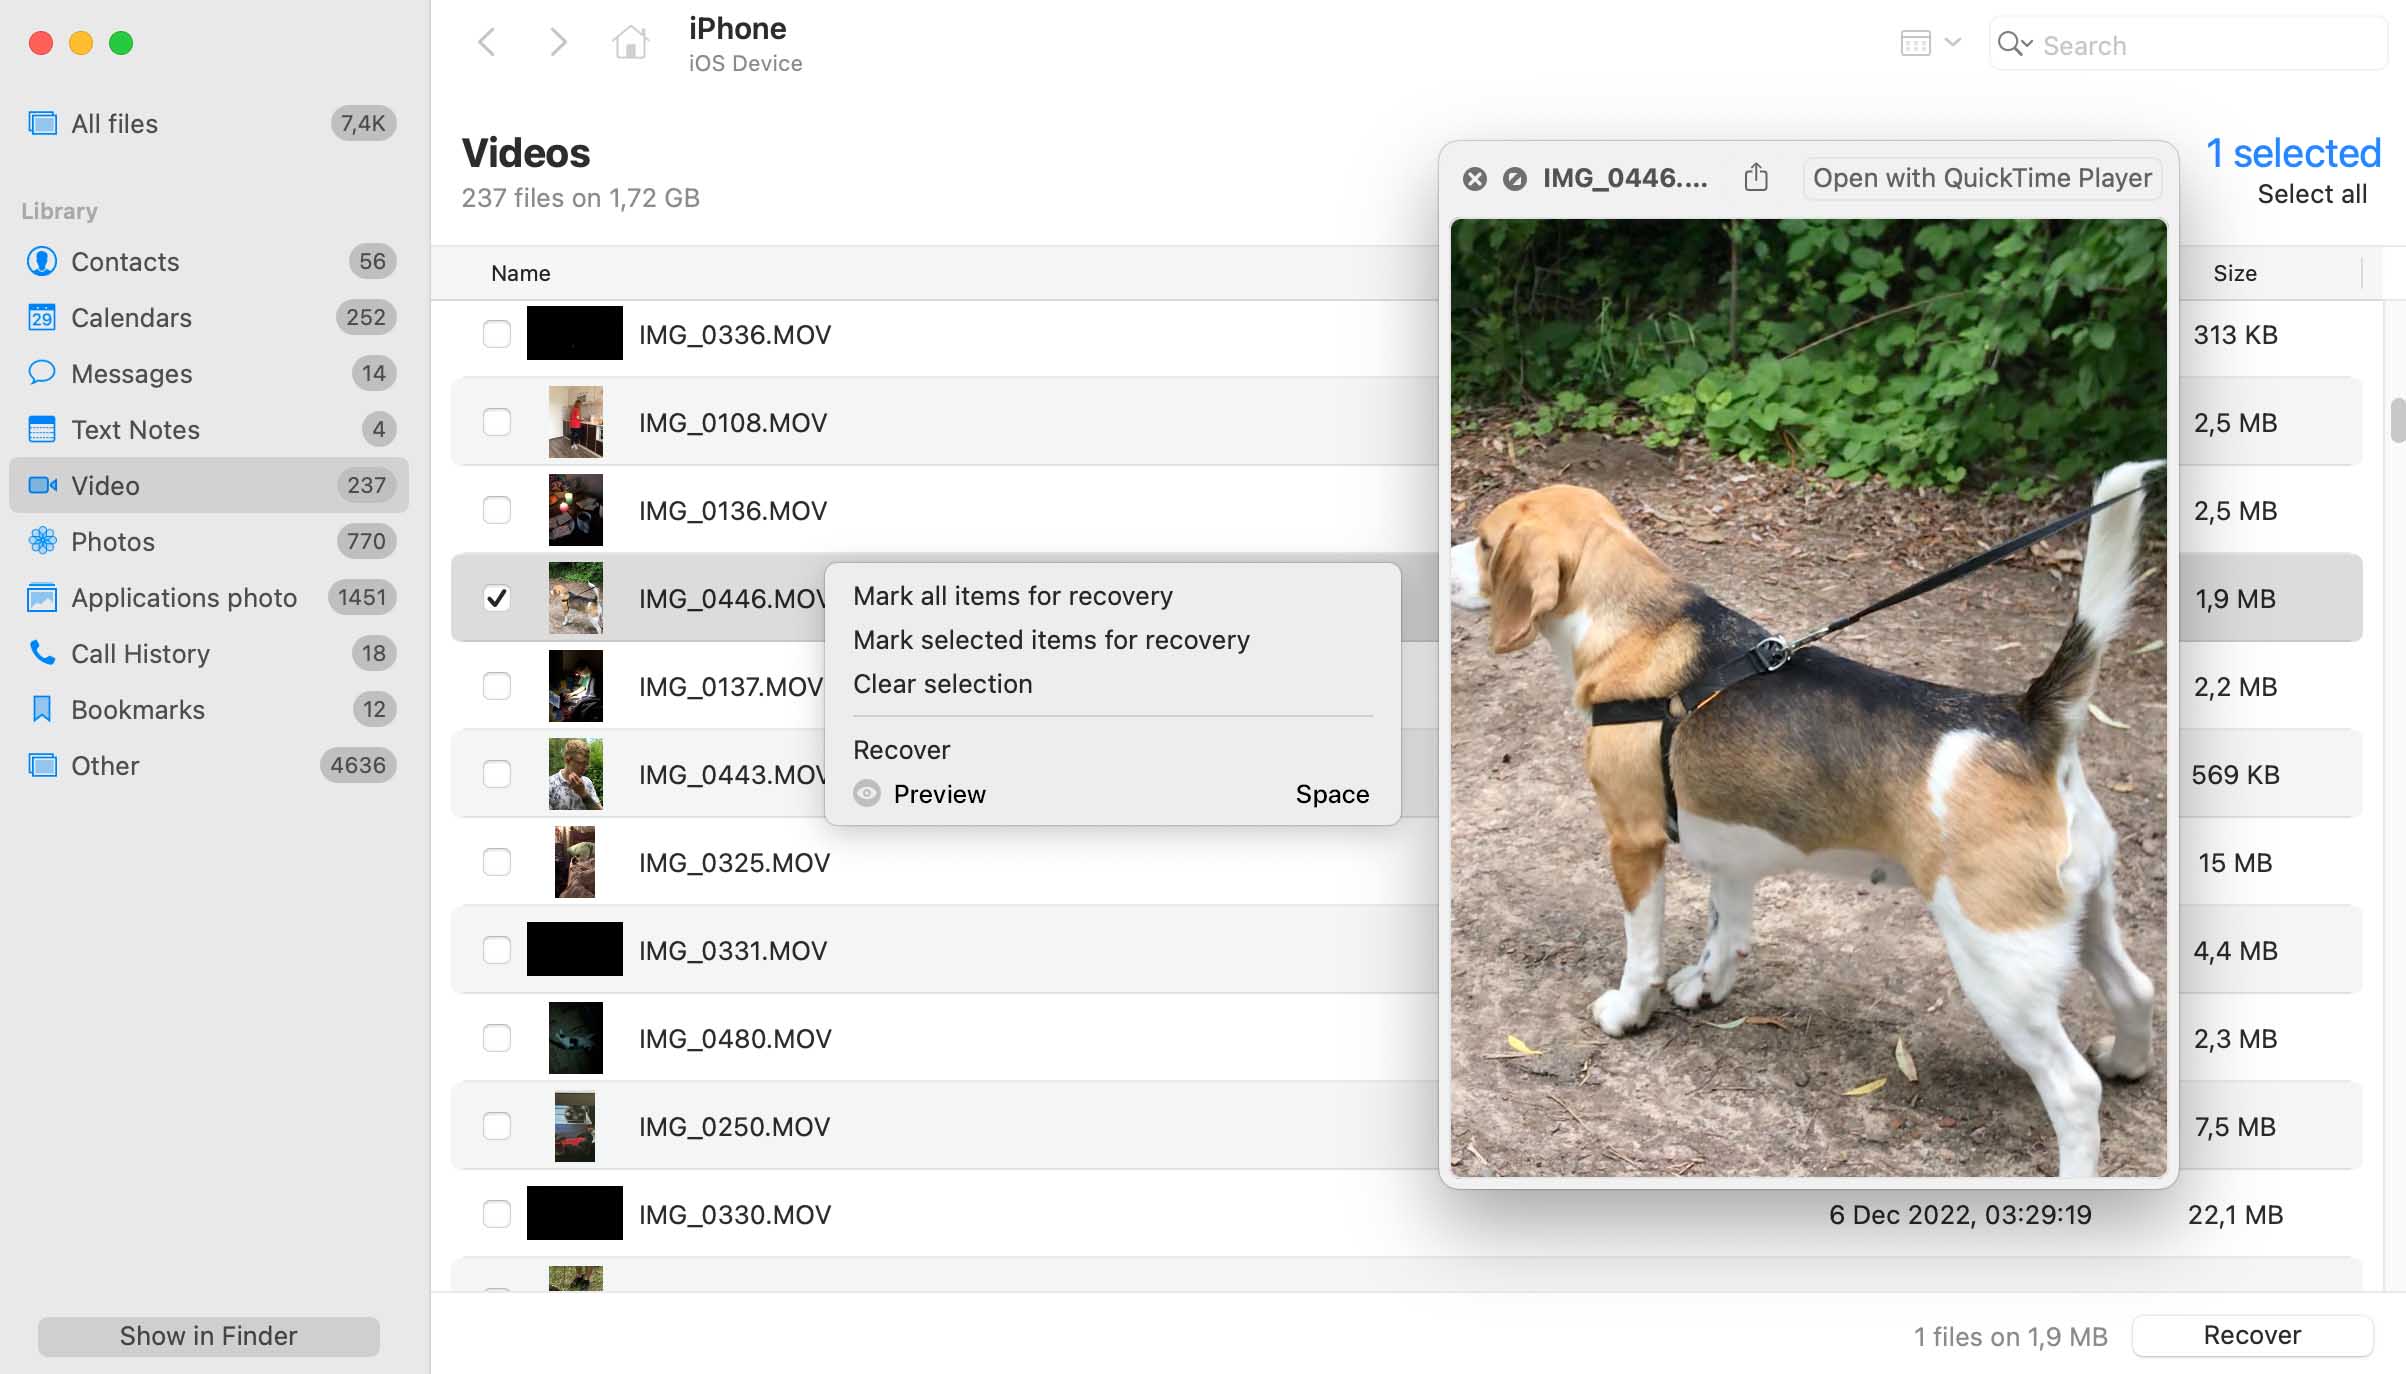
Task: Click the Video sidebar icon
Action: coord(40,484)
